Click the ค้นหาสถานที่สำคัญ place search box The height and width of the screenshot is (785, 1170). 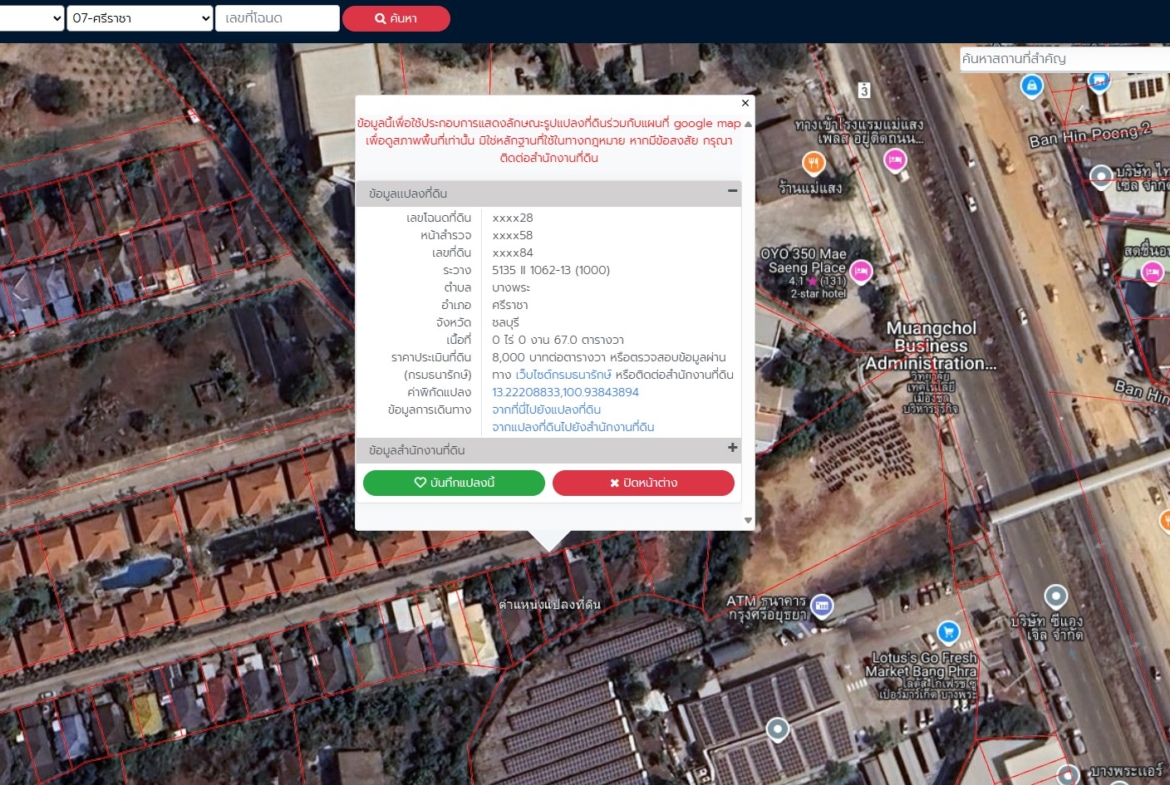(1064, 59)
